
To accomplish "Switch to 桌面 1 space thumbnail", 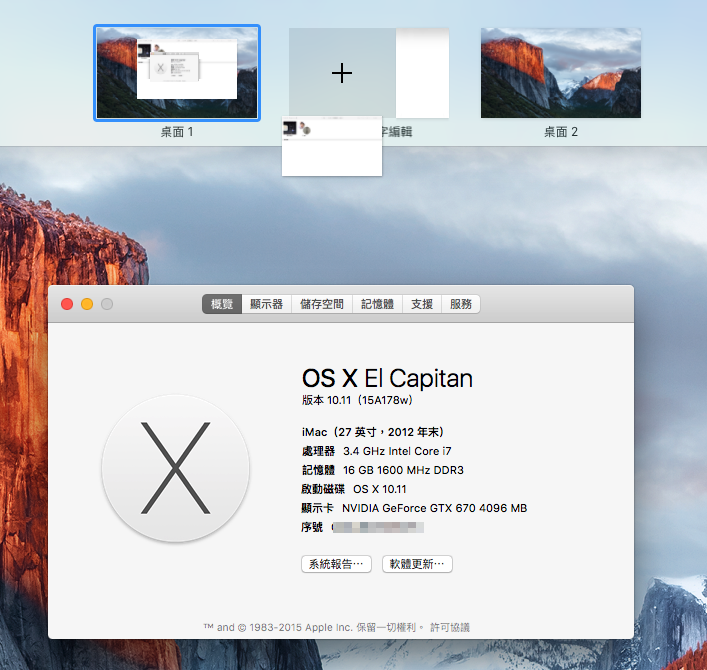I will click(177, 73).
